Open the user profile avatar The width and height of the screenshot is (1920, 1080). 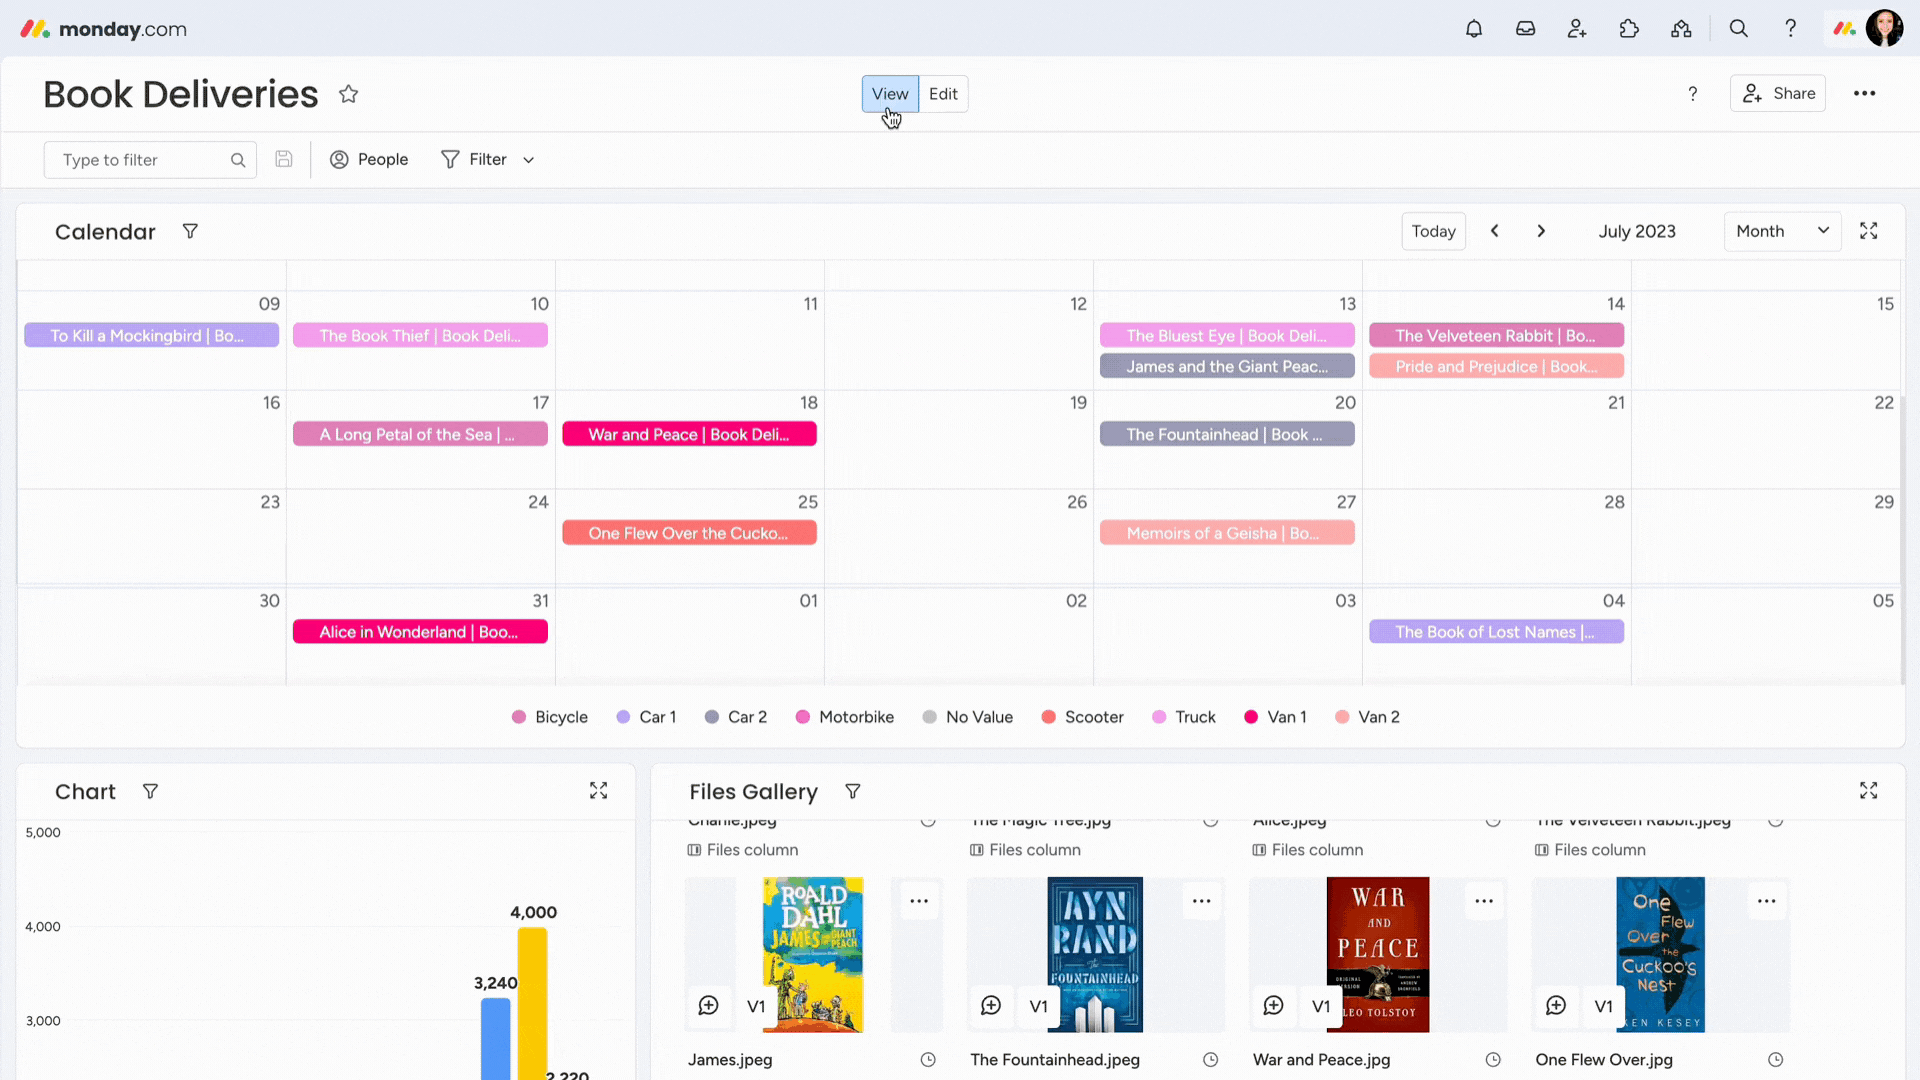click(1884, 29)
